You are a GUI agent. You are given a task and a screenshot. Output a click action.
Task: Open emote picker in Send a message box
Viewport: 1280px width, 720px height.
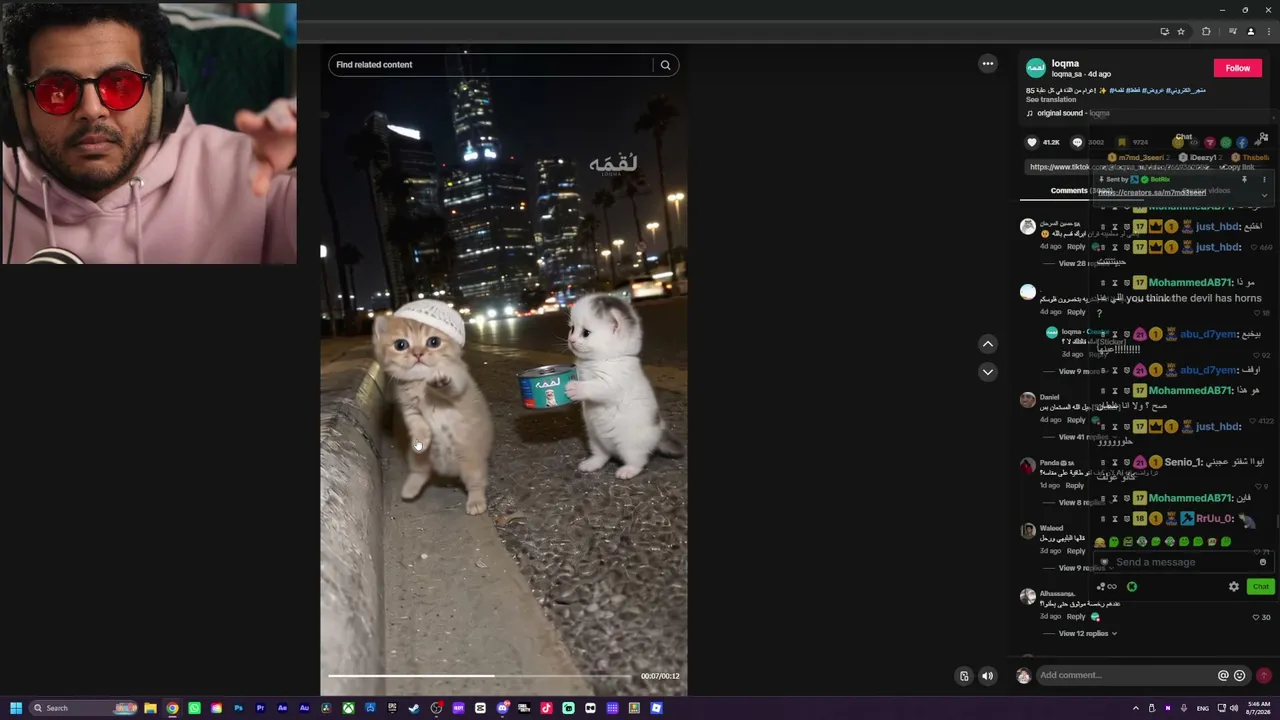(x=1263, y=562)
